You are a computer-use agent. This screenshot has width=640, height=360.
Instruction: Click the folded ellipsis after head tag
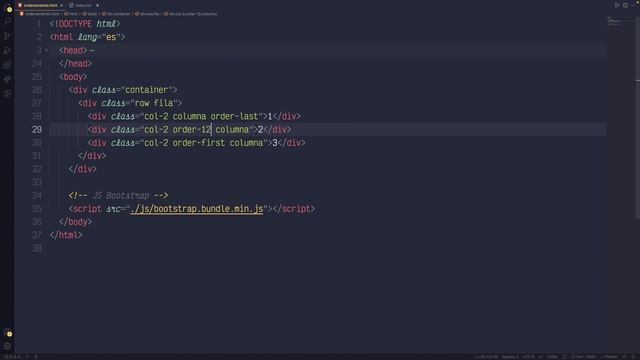92,51
